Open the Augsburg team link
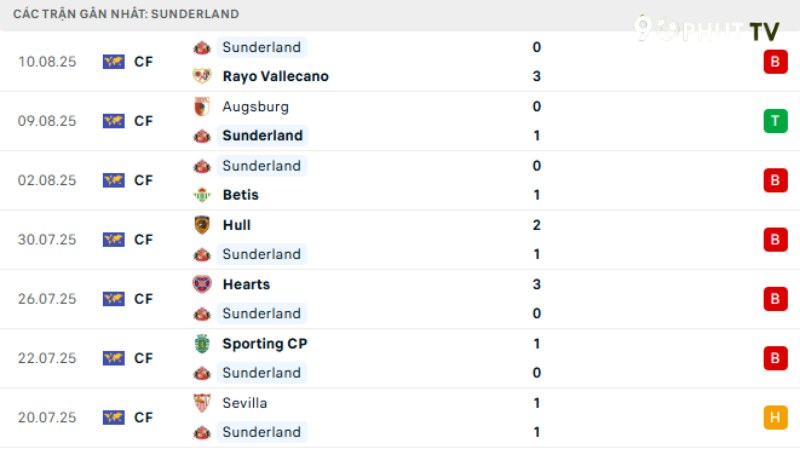The image size is (800, 450). click(256, 106)
